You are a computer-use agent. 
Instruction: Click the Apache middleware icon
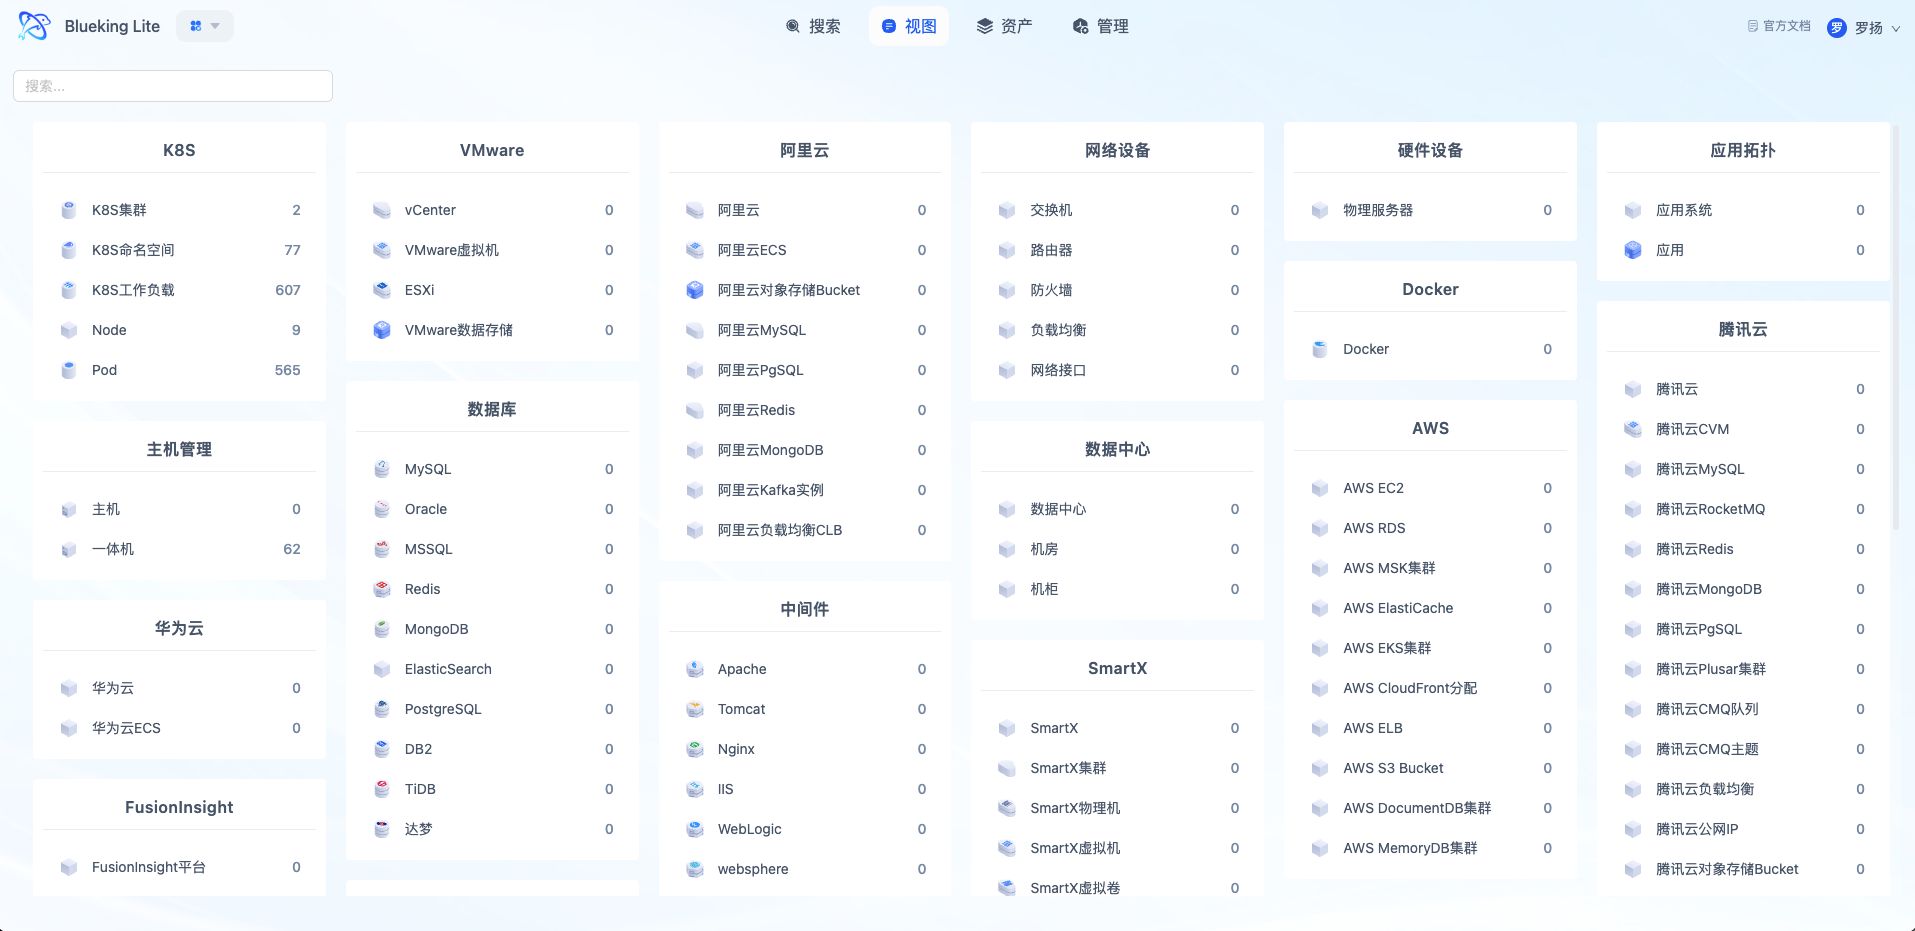click(695, 669)
